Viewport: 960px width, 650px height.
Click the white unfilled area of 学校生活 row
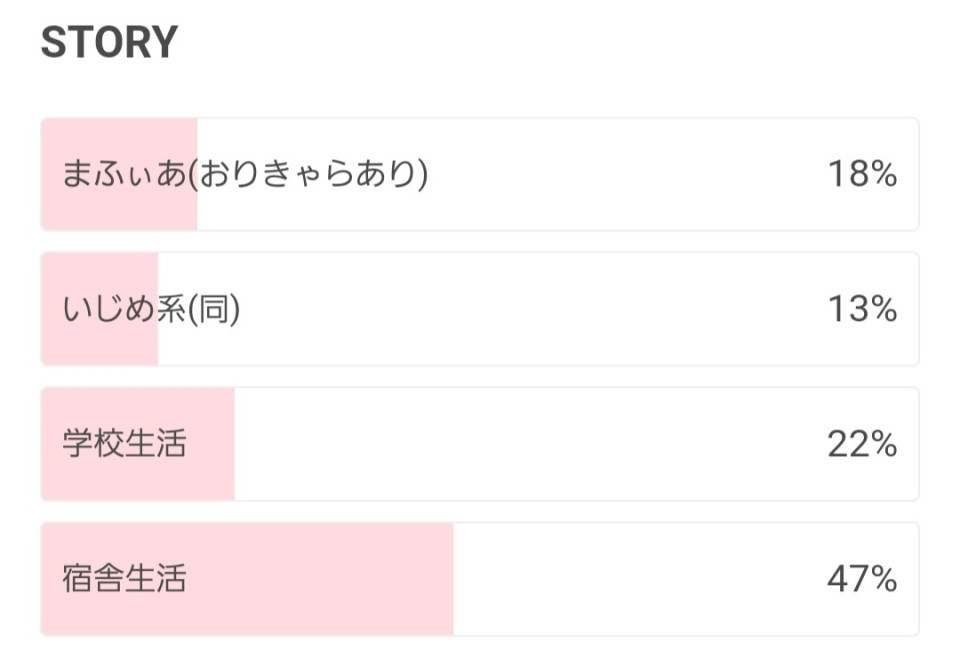[x=577, y=444]
